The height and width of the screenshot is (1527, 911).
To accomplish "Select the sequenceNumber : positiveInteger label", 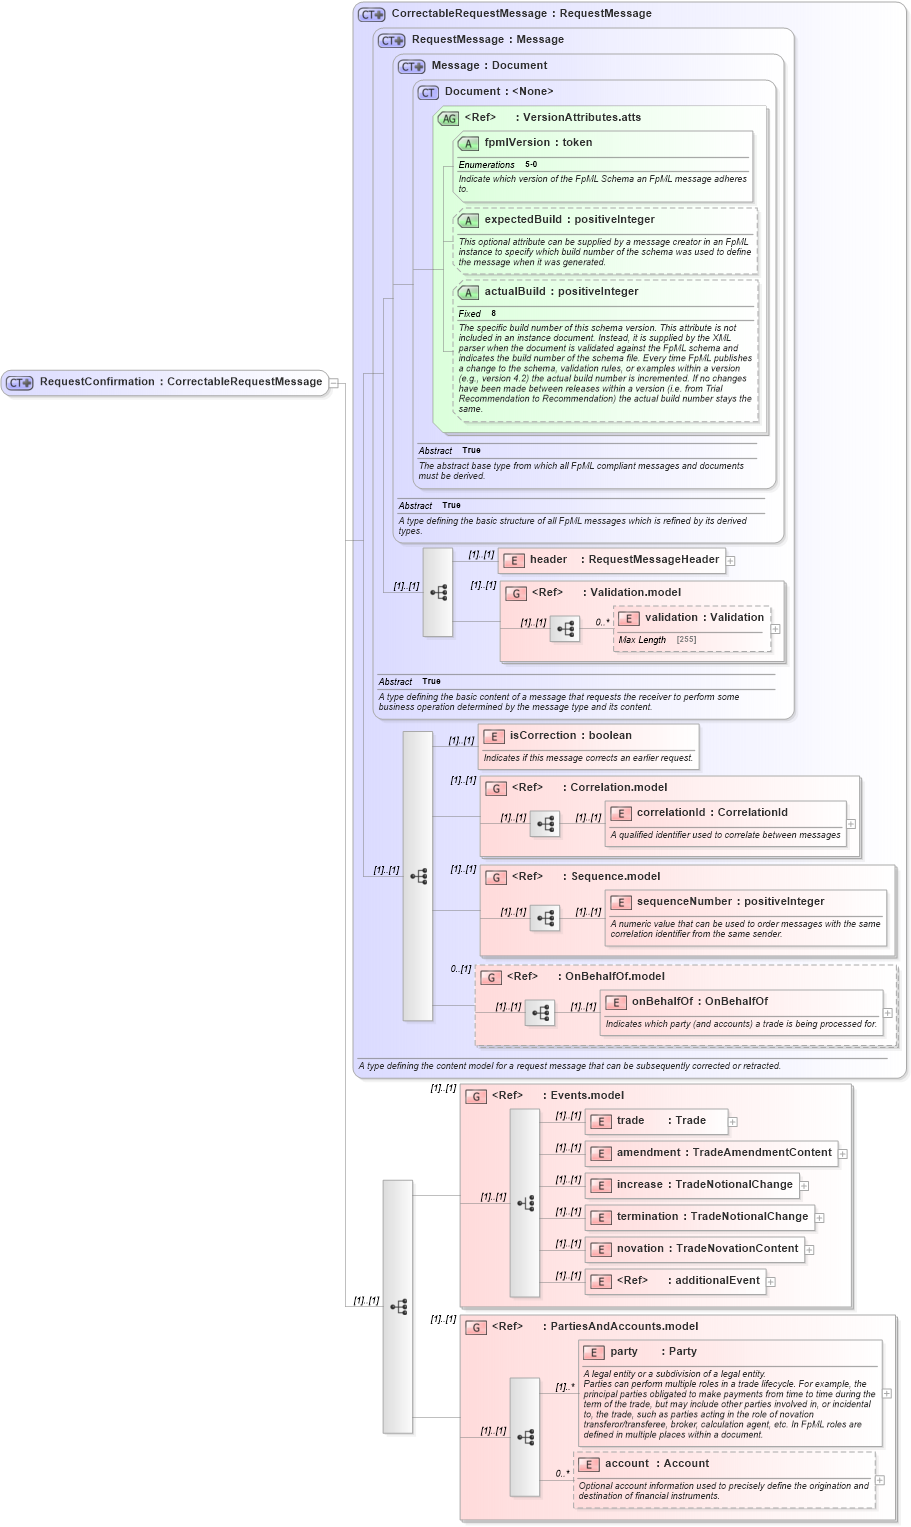I will coord(731,902).
